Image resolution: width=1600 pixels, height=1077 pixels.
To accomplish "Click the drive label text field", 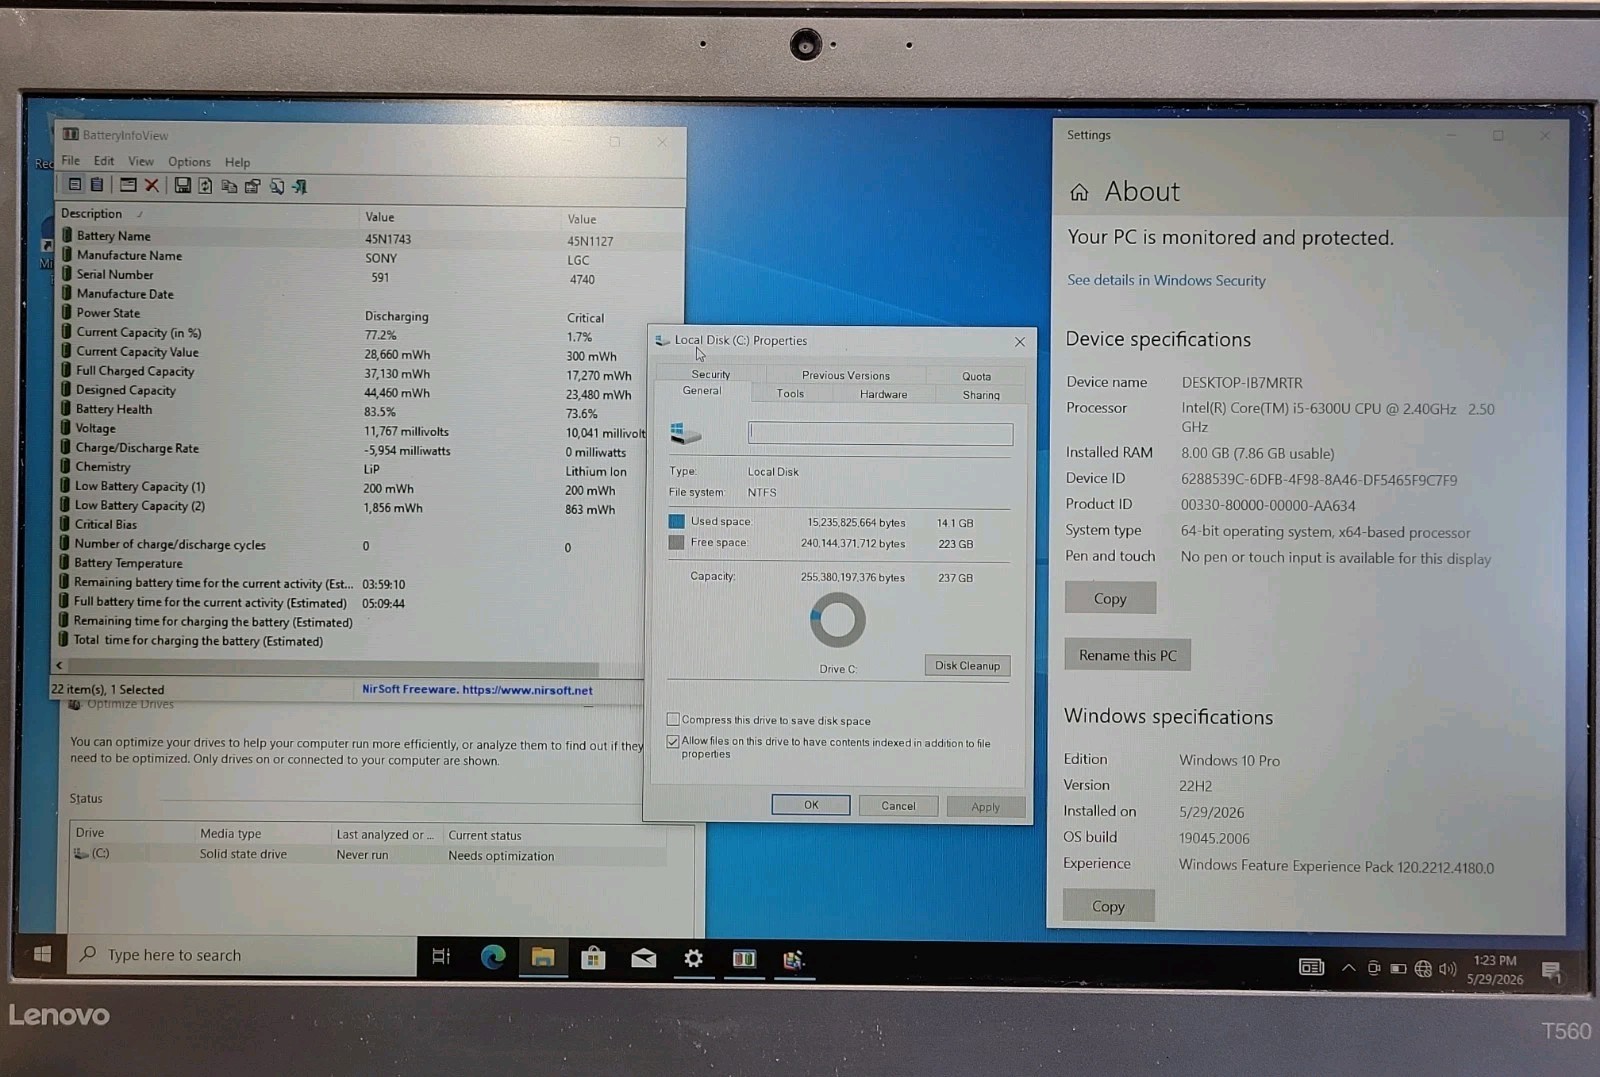I will [880, 433].
